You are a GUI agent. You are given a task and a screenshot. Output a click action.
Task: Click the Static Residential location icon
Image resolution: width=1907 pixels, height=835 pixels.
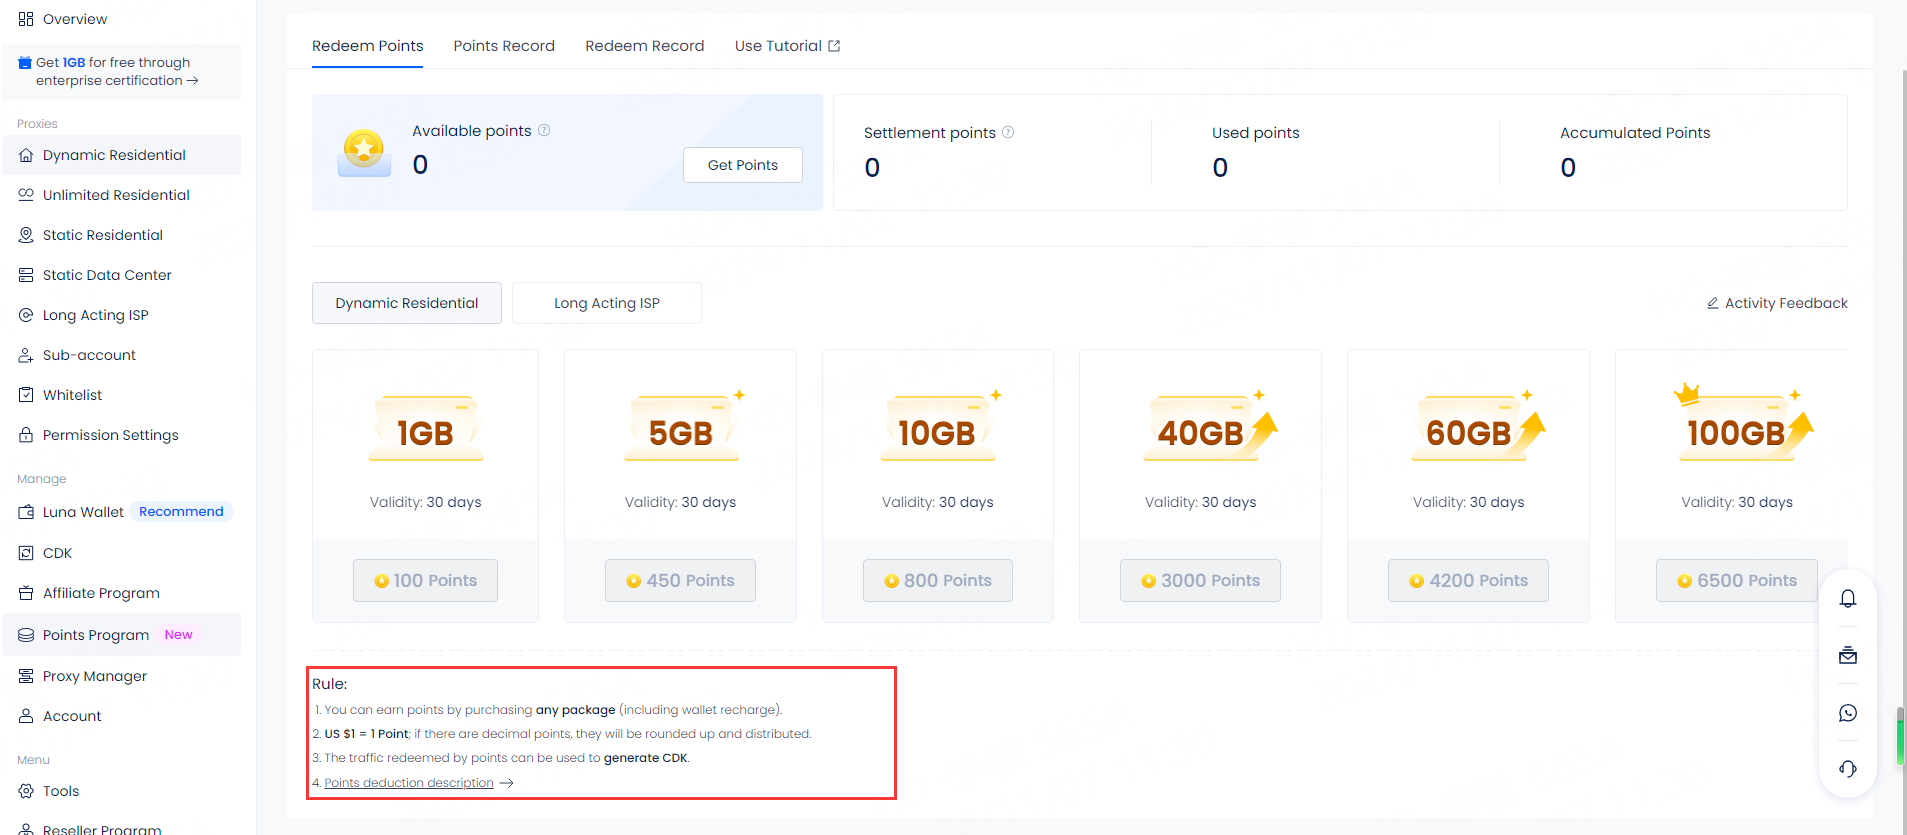26,235
